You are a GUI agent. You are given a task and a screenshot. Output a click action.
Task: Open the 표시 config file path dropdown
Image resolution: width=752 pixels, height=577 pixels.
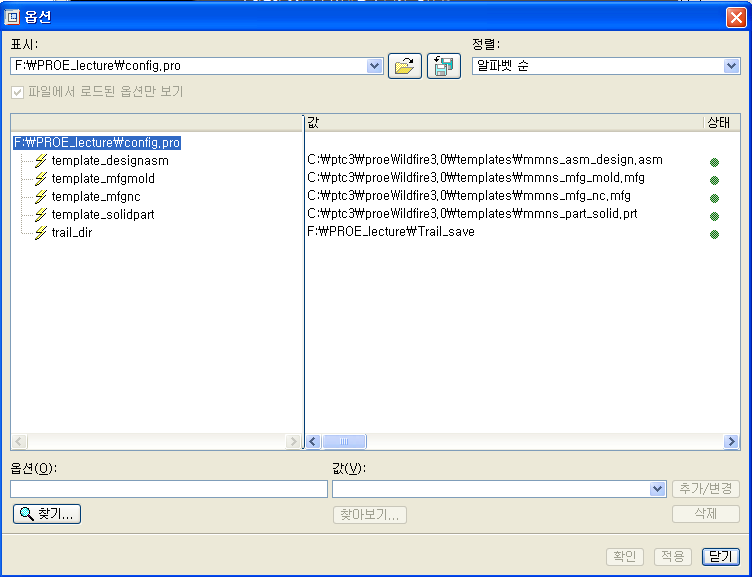tap(375, 66)
